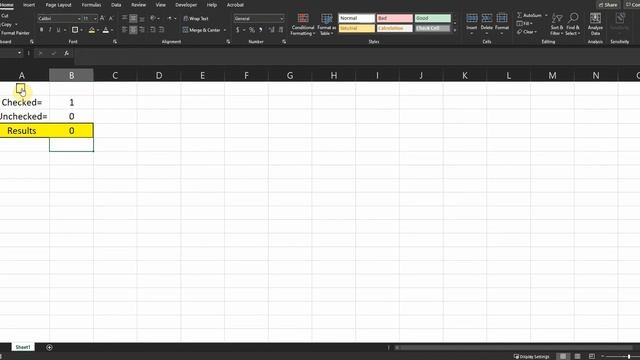The image size is (640, 360).
Task: Open the Name Box dropdown
Action: (19, 53)
